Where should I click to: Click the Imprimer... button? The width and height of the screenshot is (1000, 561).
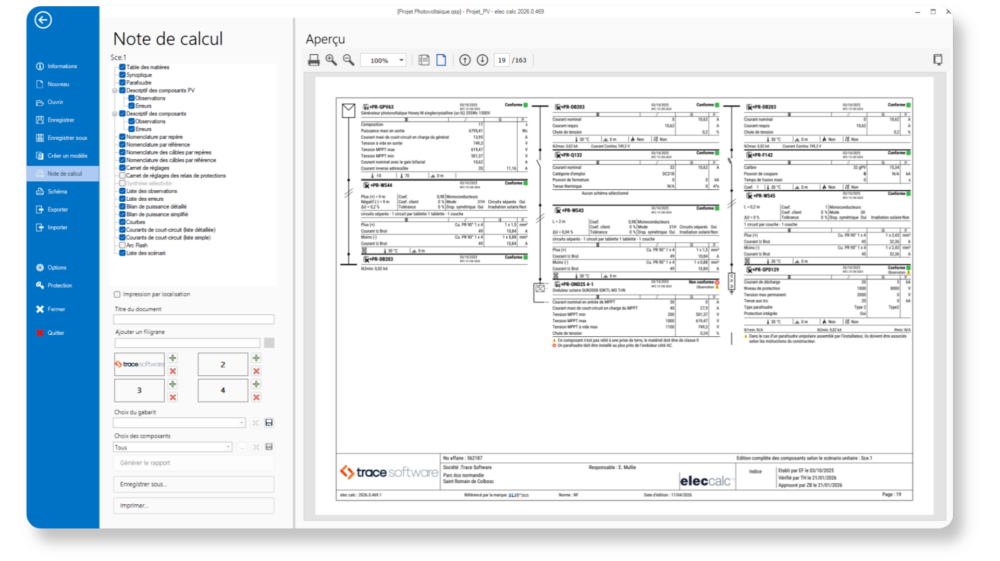coord(194,506)
